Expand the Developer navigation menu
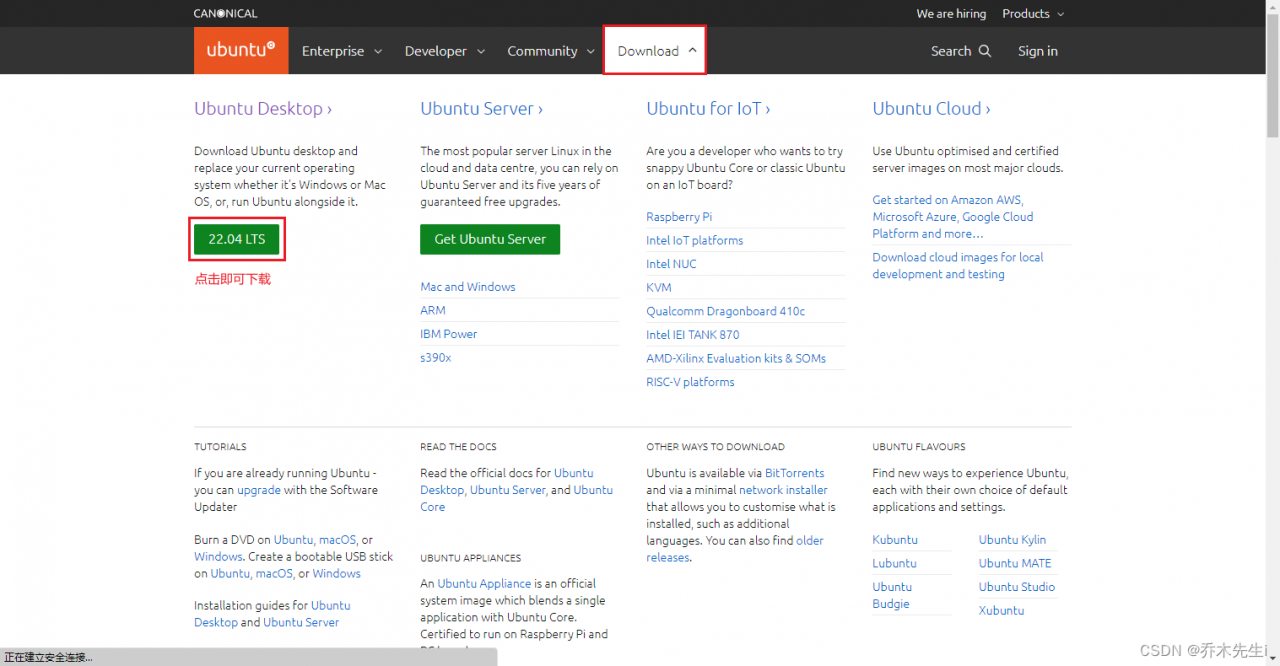Viewport: 1280px width, 666px height. [445, 51]
